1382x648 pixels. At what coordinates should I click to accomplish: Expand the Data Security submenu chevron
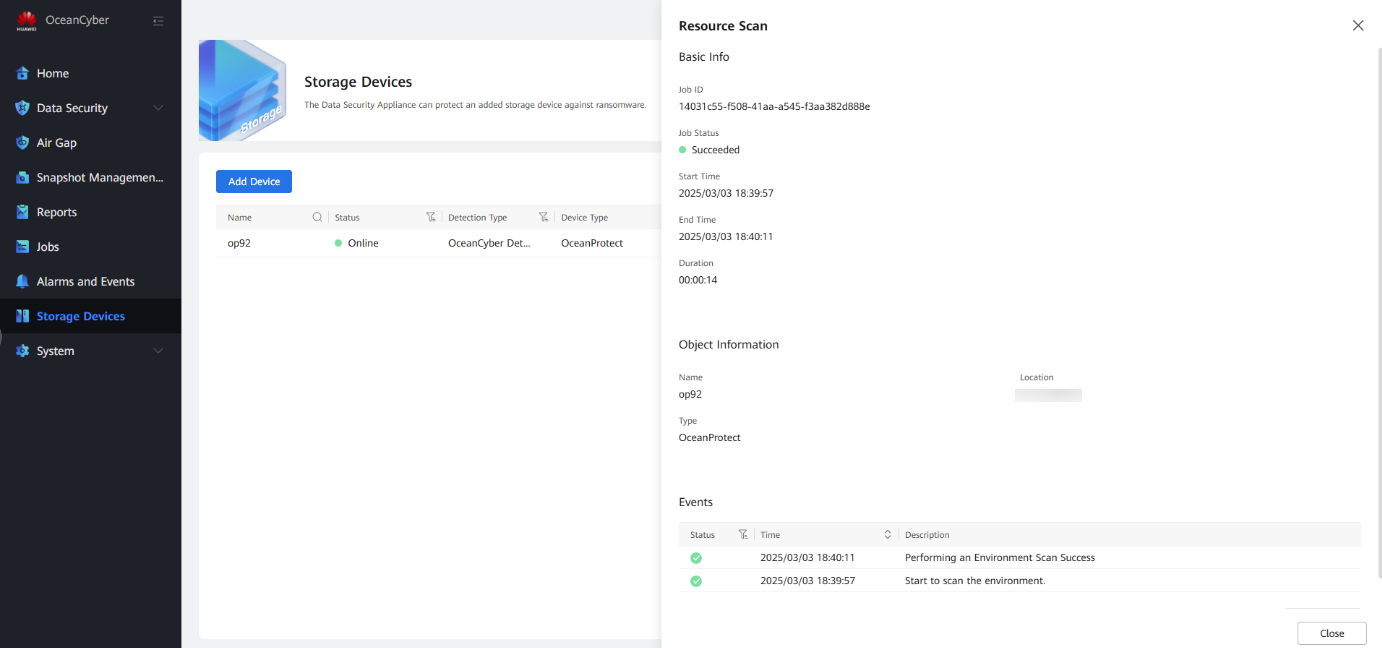click(x=158, y=108)
